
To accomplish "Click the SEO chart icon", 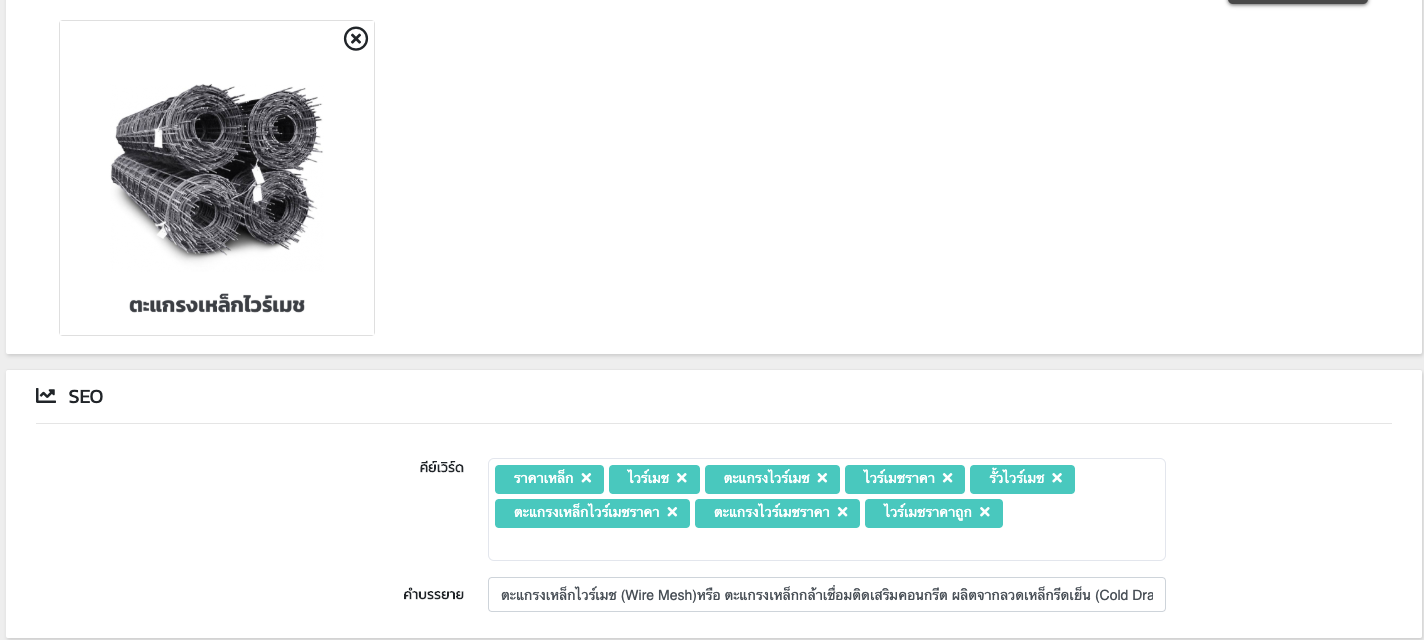I will (x=46, y=396).
